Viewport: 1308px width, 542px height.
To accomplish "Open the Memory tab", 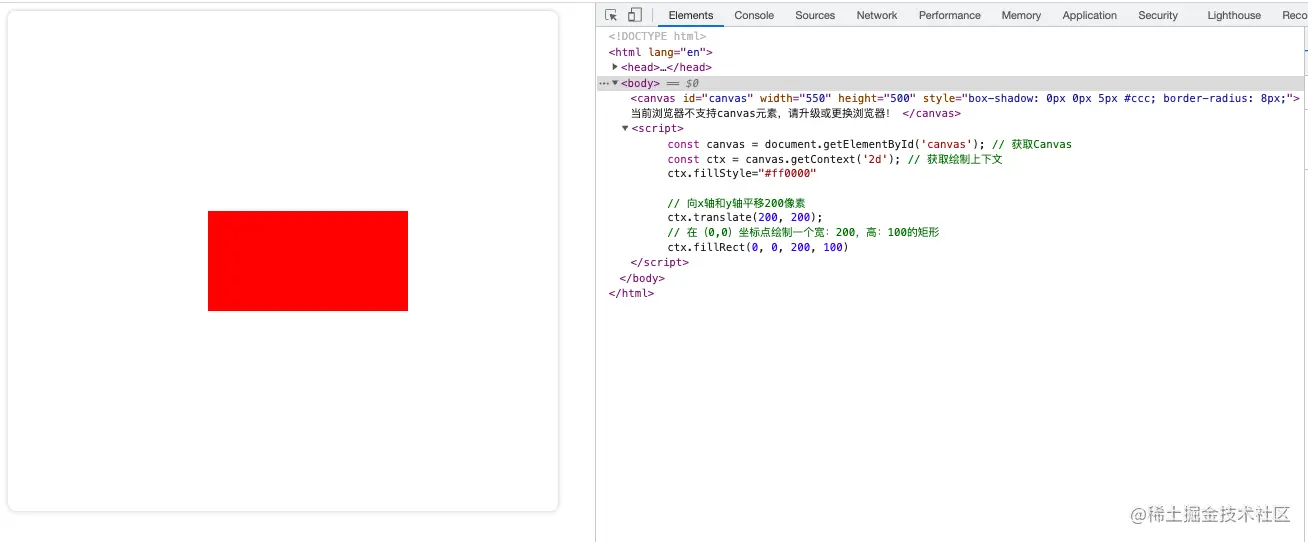I will 1021,15.
